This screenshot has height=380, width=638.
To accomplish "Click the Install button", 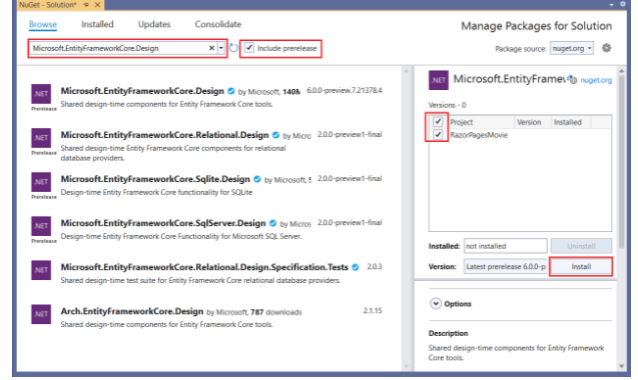I will coord(581,267).
